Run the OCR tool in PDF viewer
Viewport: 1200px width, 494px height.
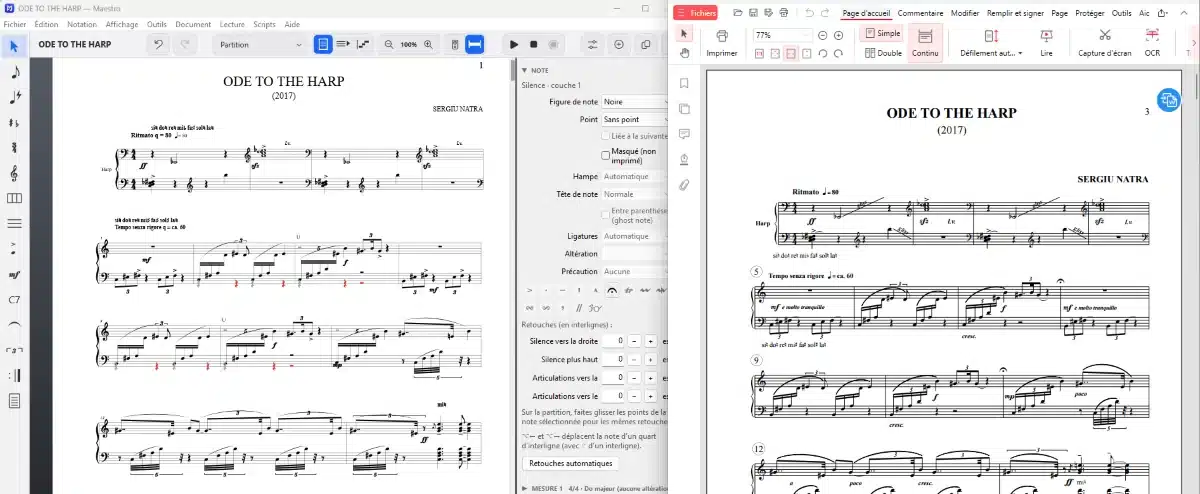[1152, 42]
